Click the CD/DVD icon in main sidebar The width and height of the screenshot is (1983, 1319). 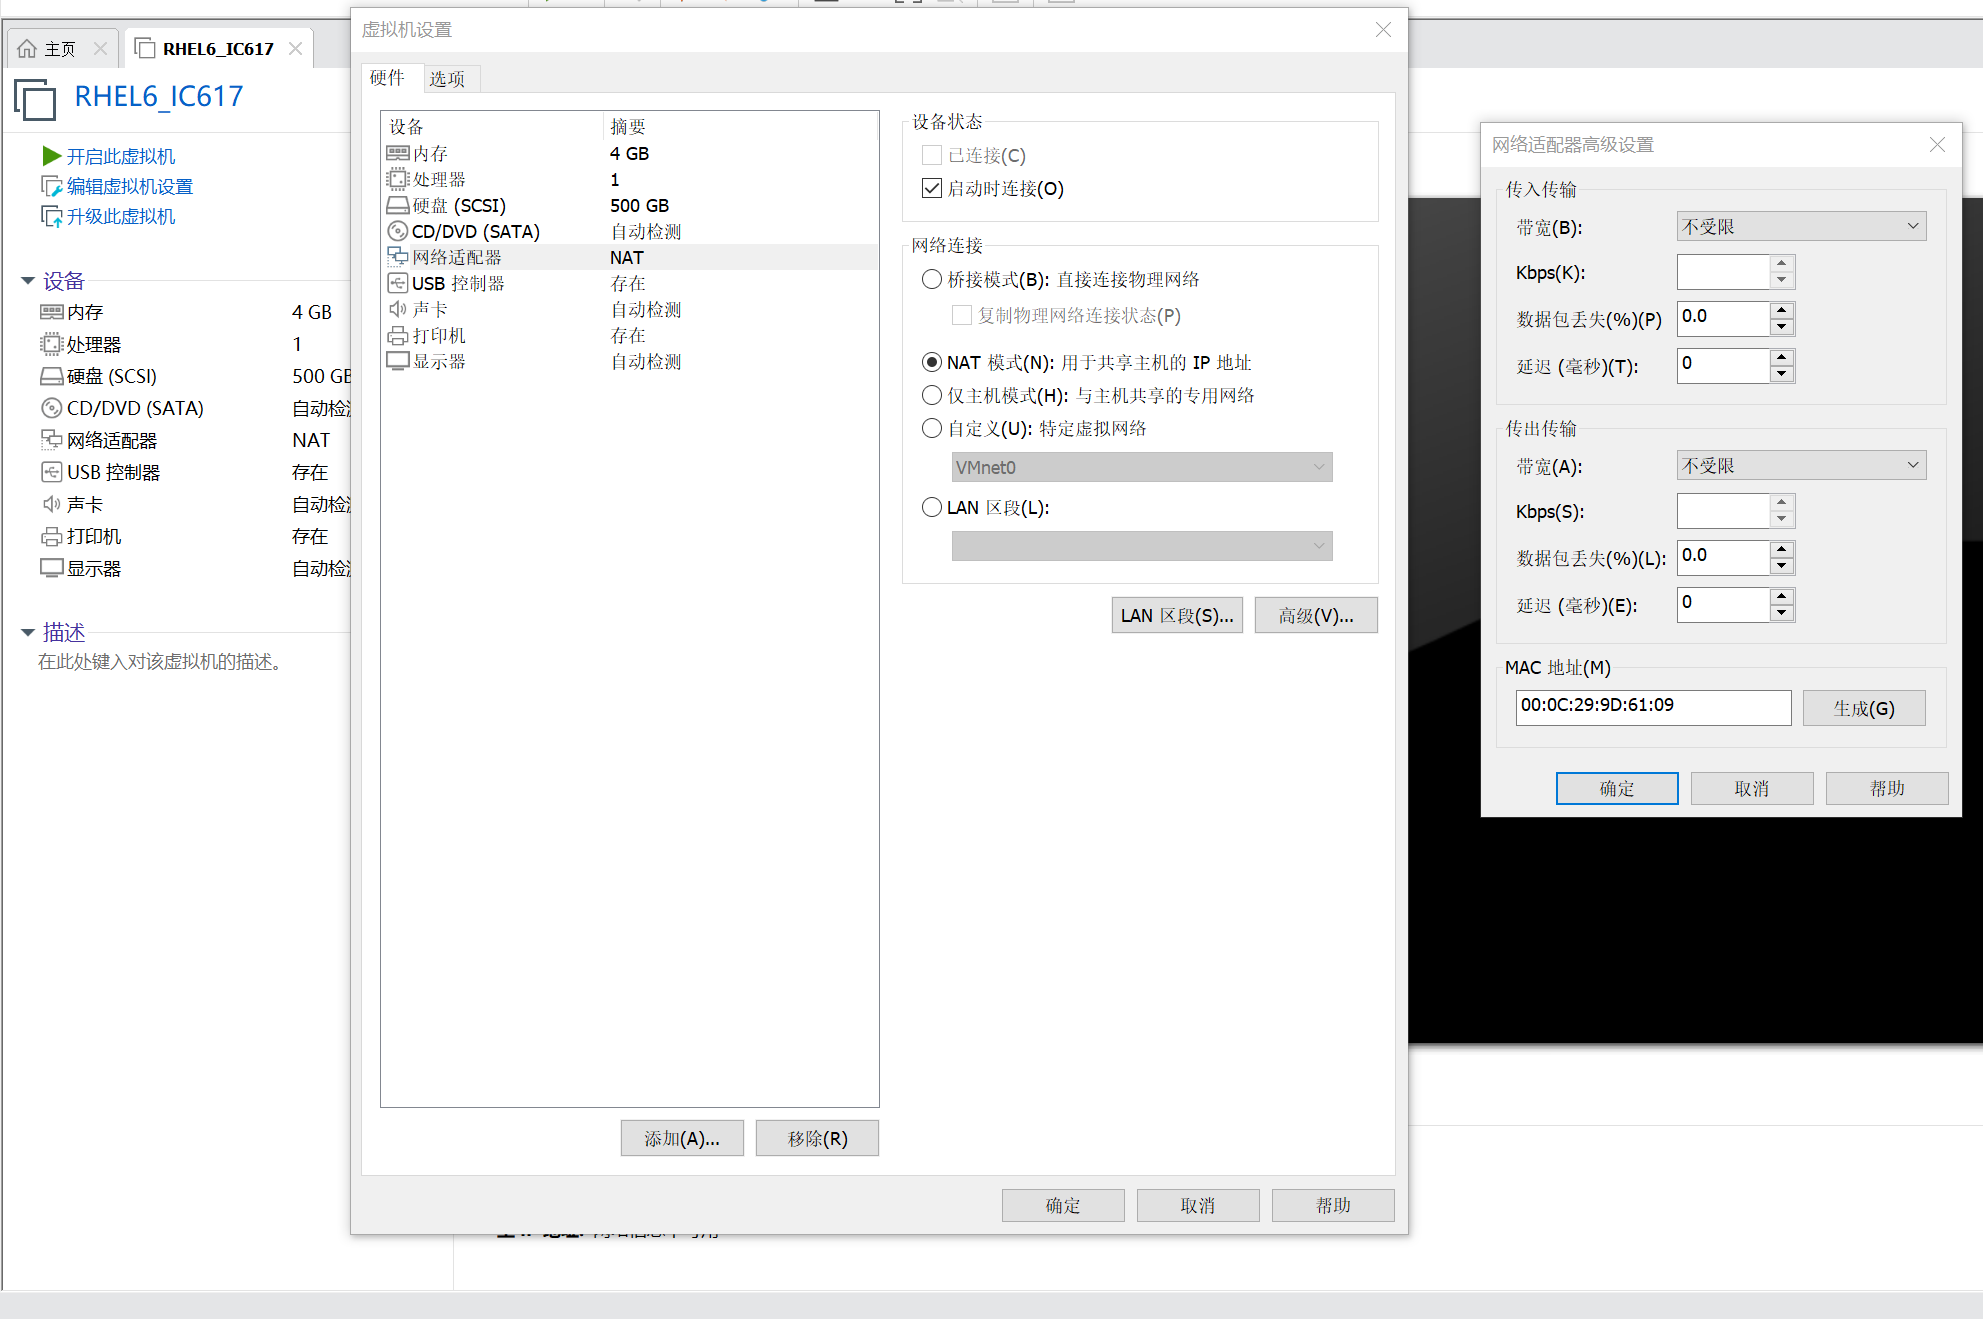(52, 408)
